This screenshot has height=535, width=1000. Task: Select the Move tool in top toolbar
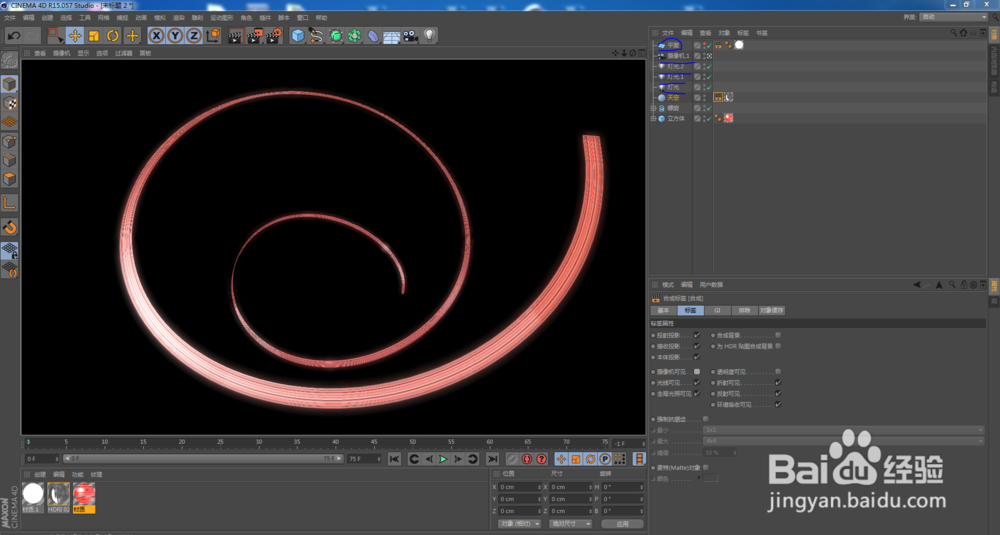pos(75,36)
